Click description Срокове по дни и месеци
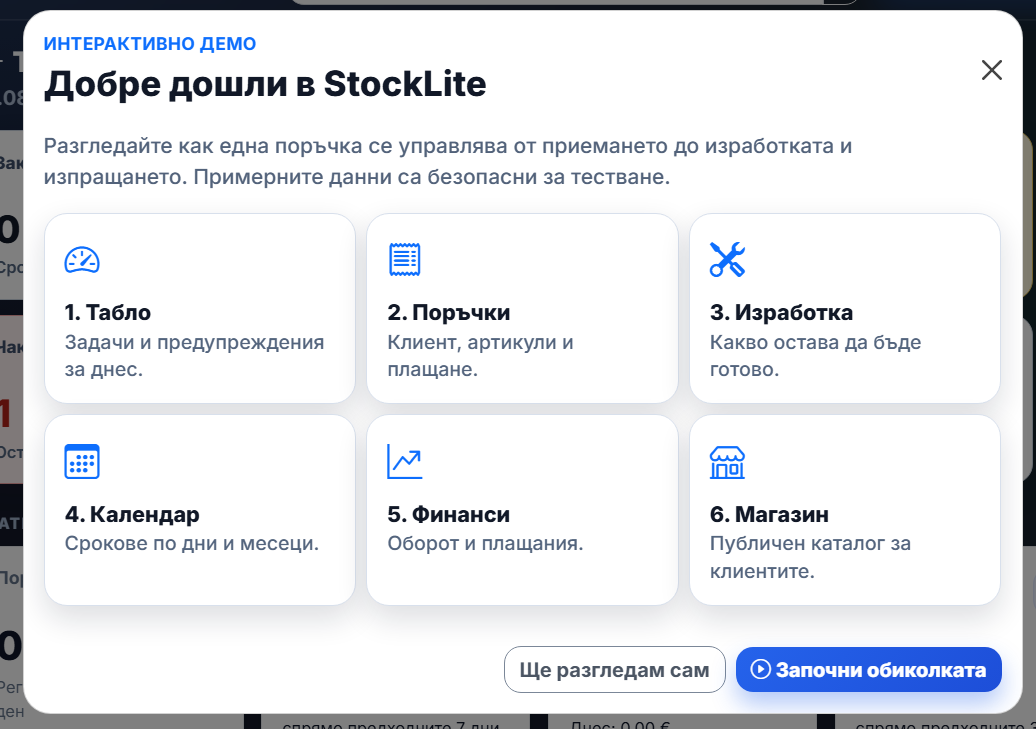Viewport: 1036px width, 729px height. click(x=192, y=543)
